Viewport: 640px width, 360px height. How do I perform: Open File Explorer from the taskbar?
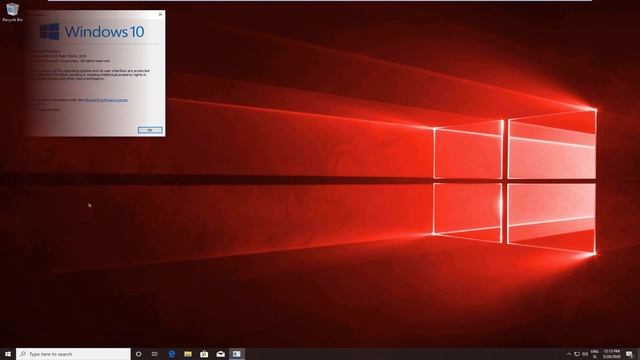[x=188, y=354]
